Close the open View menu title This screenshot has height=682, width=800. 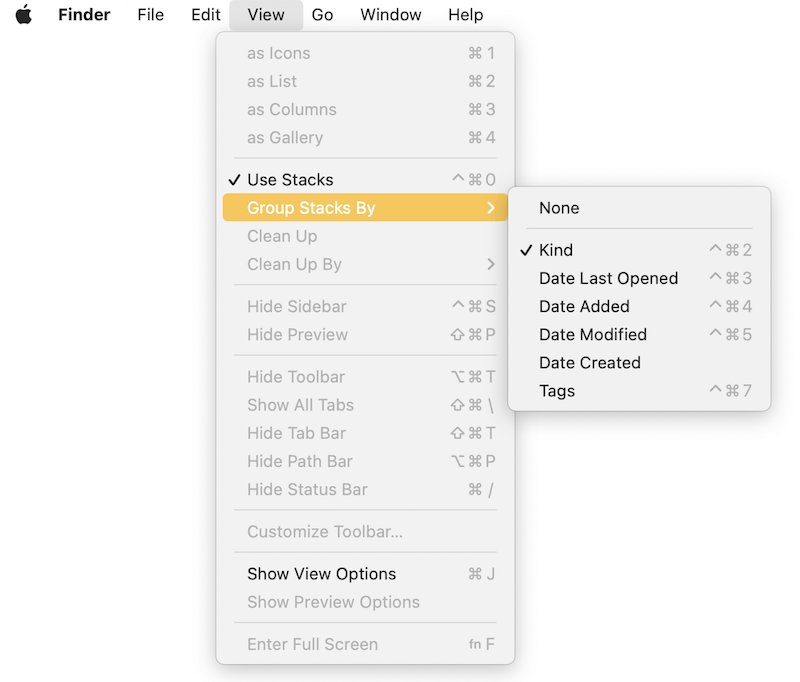point(266,15)
